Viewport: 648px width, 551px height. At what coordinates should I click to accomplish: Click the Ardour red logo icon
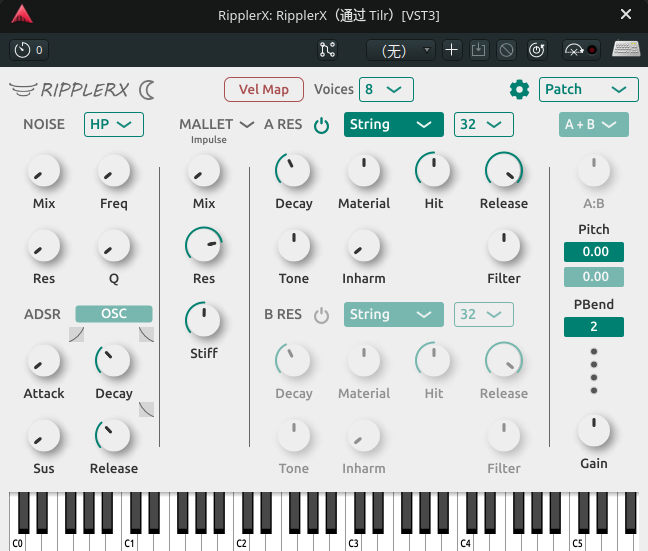point(22,14)
